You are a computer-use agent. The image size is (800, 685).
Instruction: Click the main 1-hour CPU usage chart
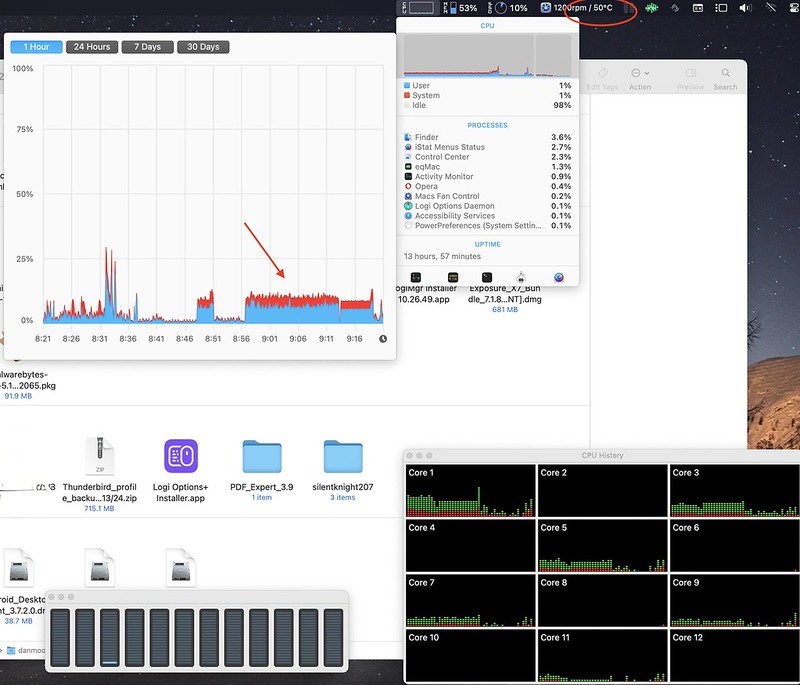[x=213, y=194]
